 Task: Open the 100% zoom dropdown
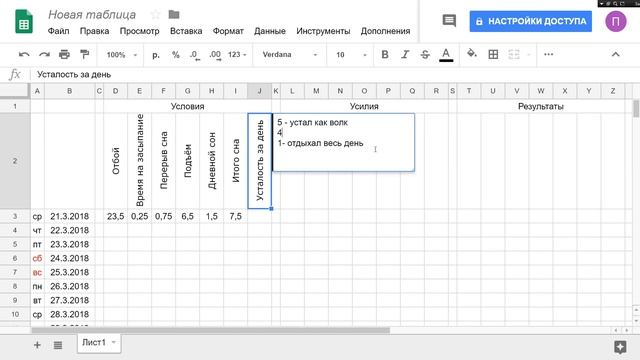click(121, 55)
